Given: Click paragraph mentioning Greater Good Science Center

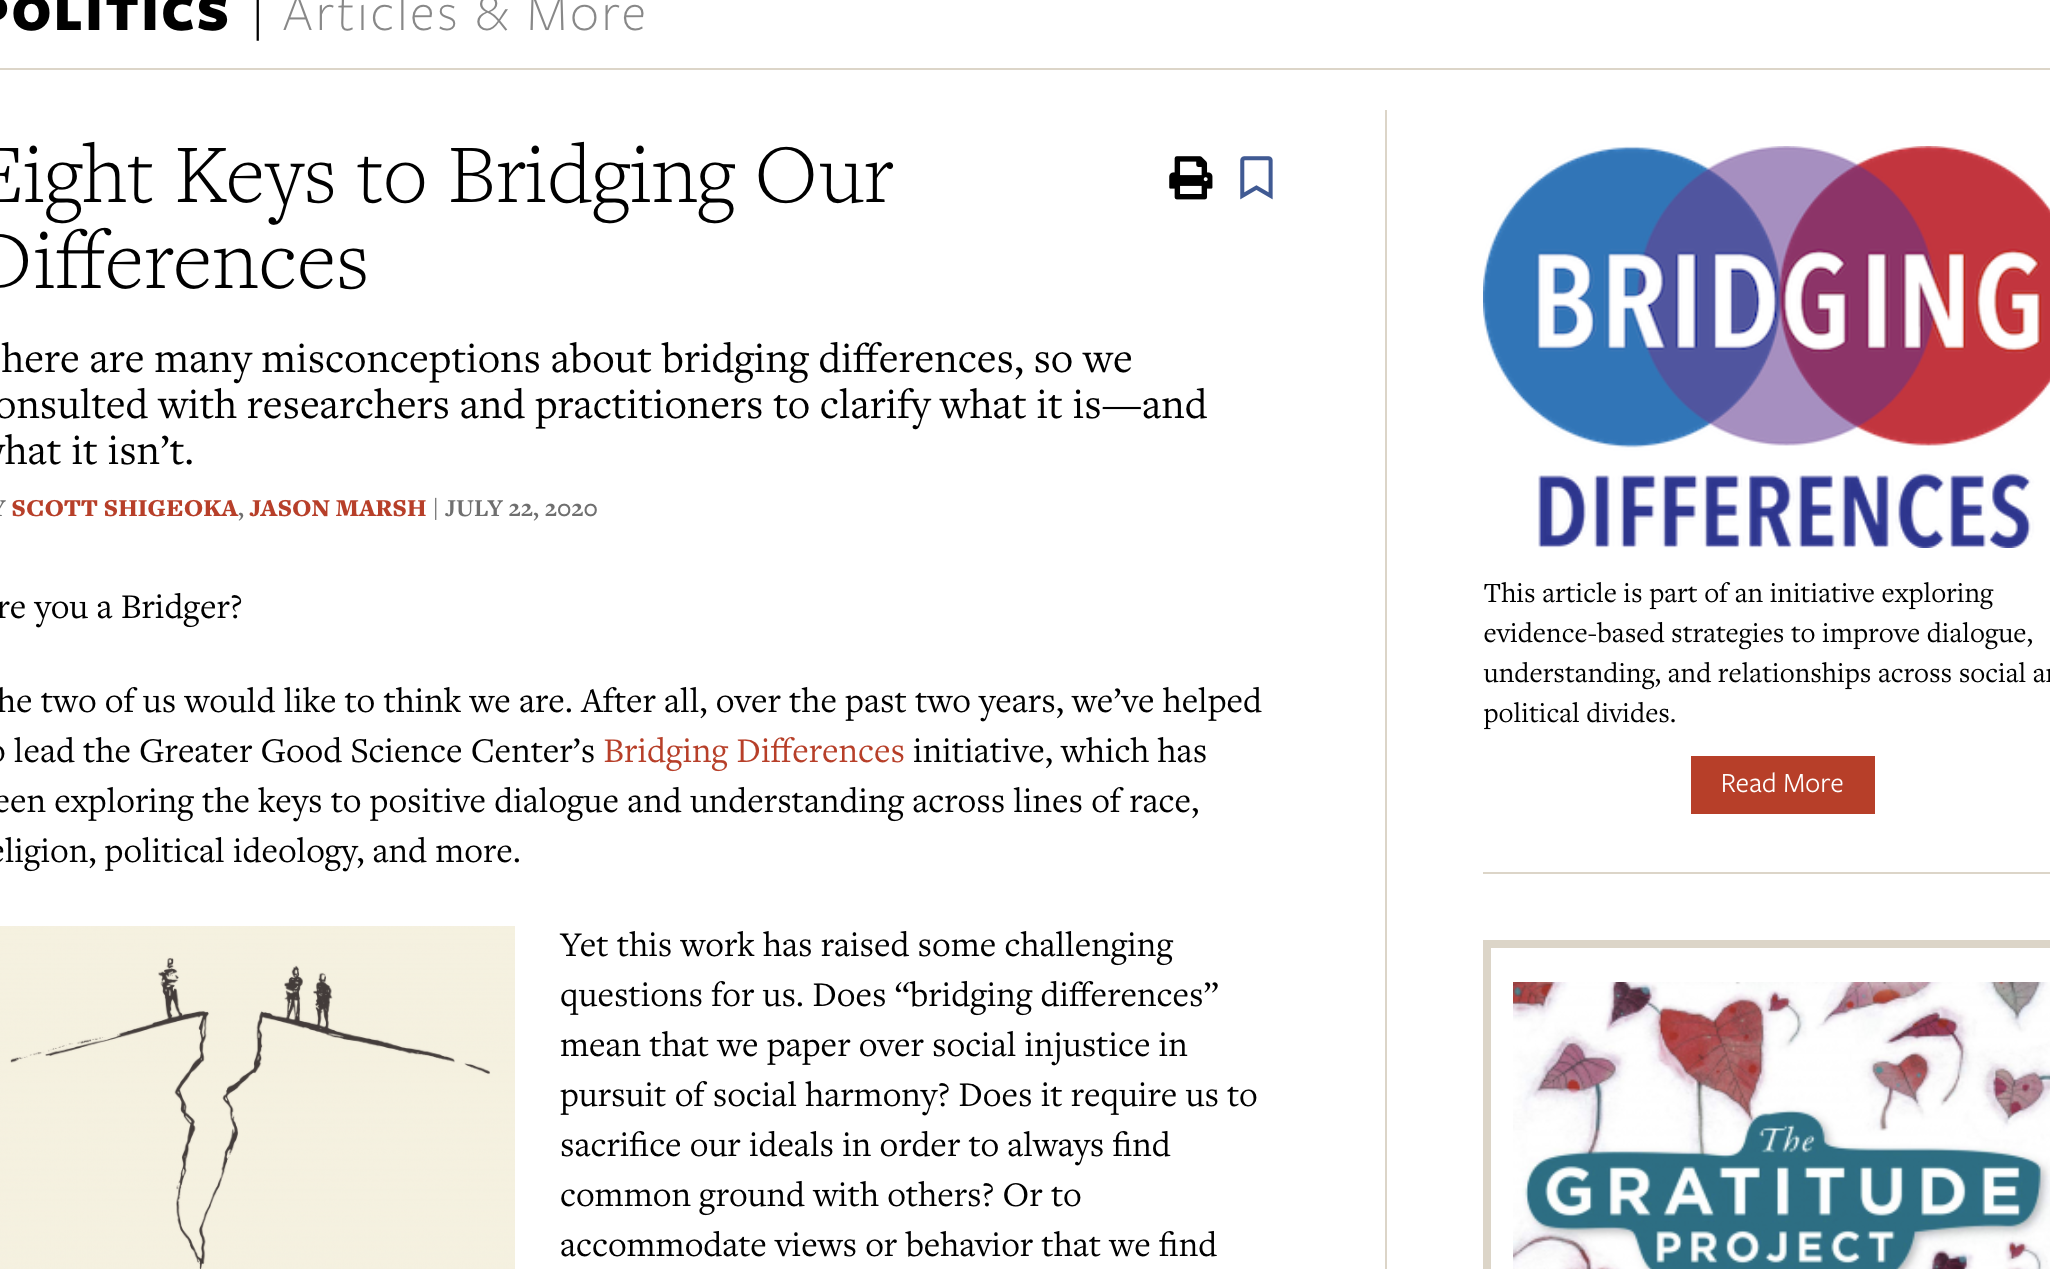Looking at the screenshot, I should click(x=630, y=775).
